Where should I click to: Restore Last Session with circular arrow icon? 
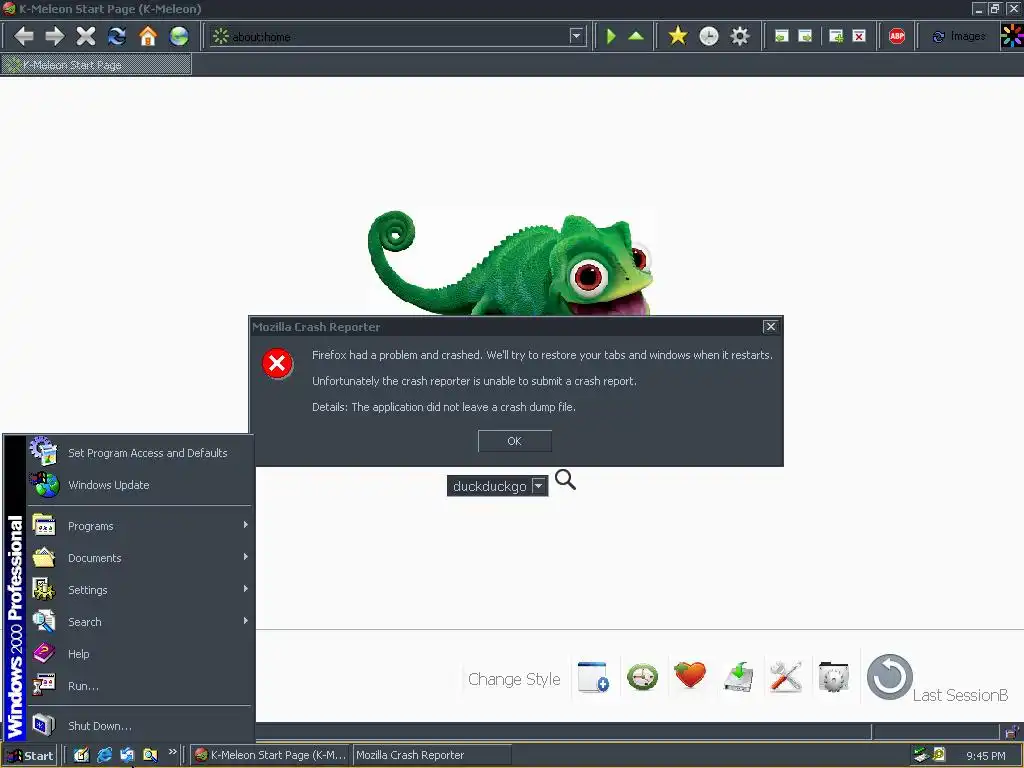(889, 677)
